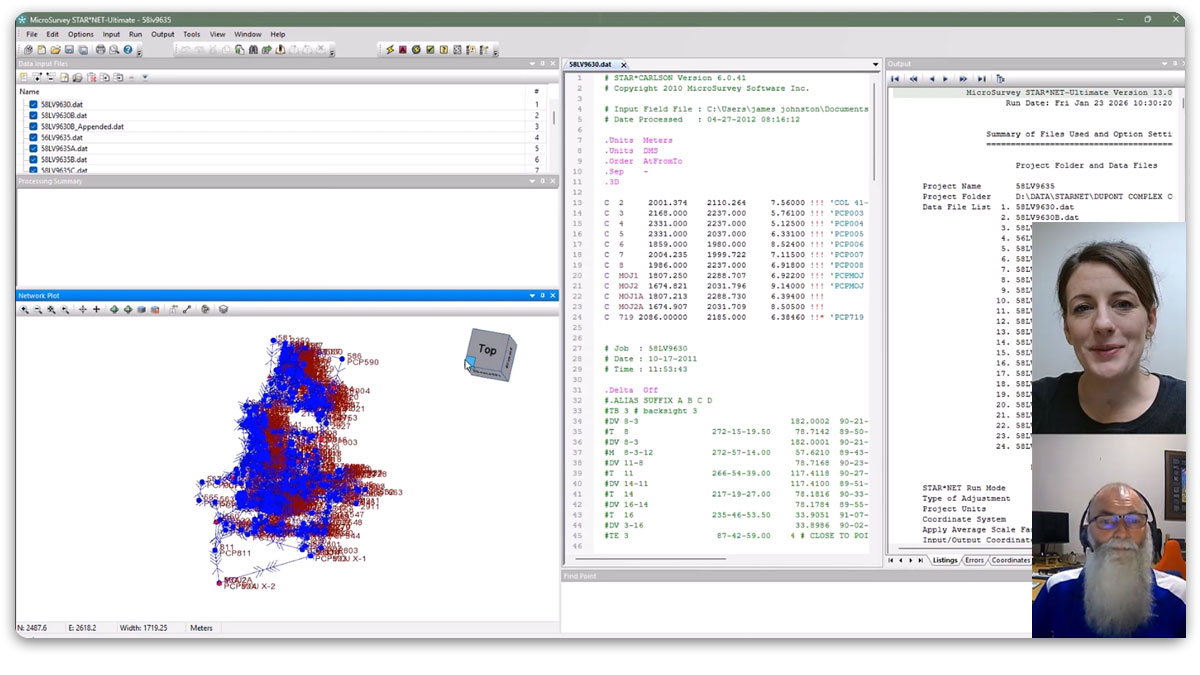Click the tree navigation icon in Output toolbar
The height and width of the screenshot is (675, 1200).
(1000, 79)
